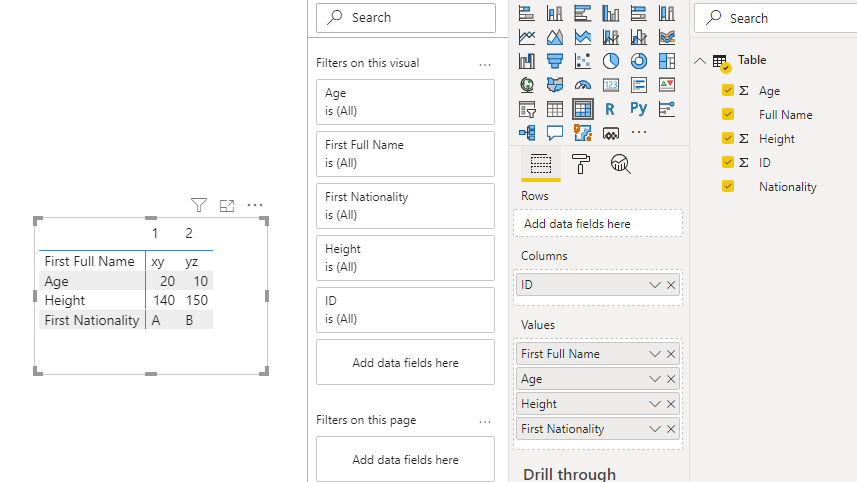This screenshot has height=482, width=857.
Task: Select the Decomposition tree visualization
Action: (x=527, y=133)
